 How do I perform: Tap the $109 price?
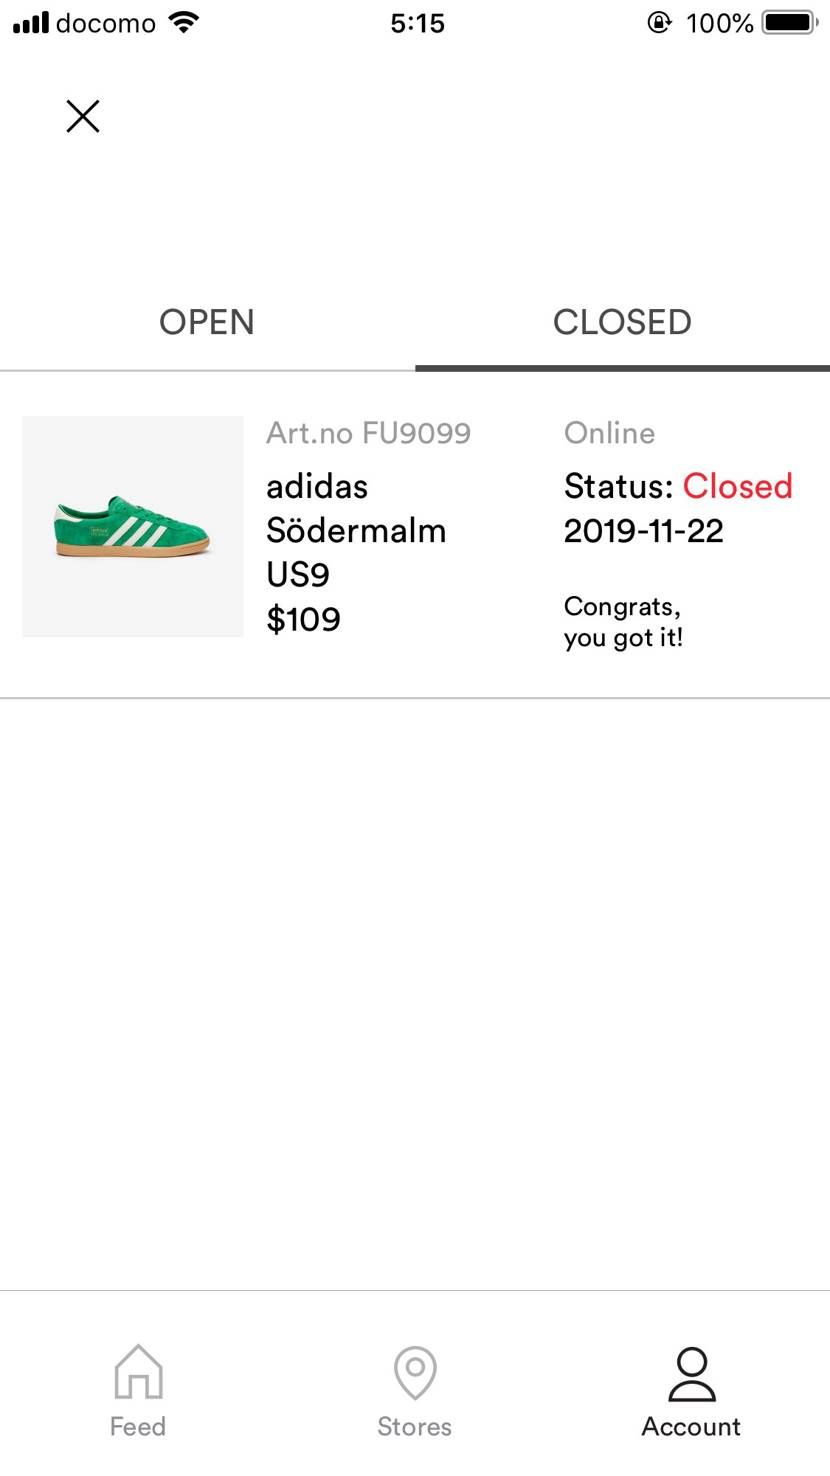pos(303,619)
